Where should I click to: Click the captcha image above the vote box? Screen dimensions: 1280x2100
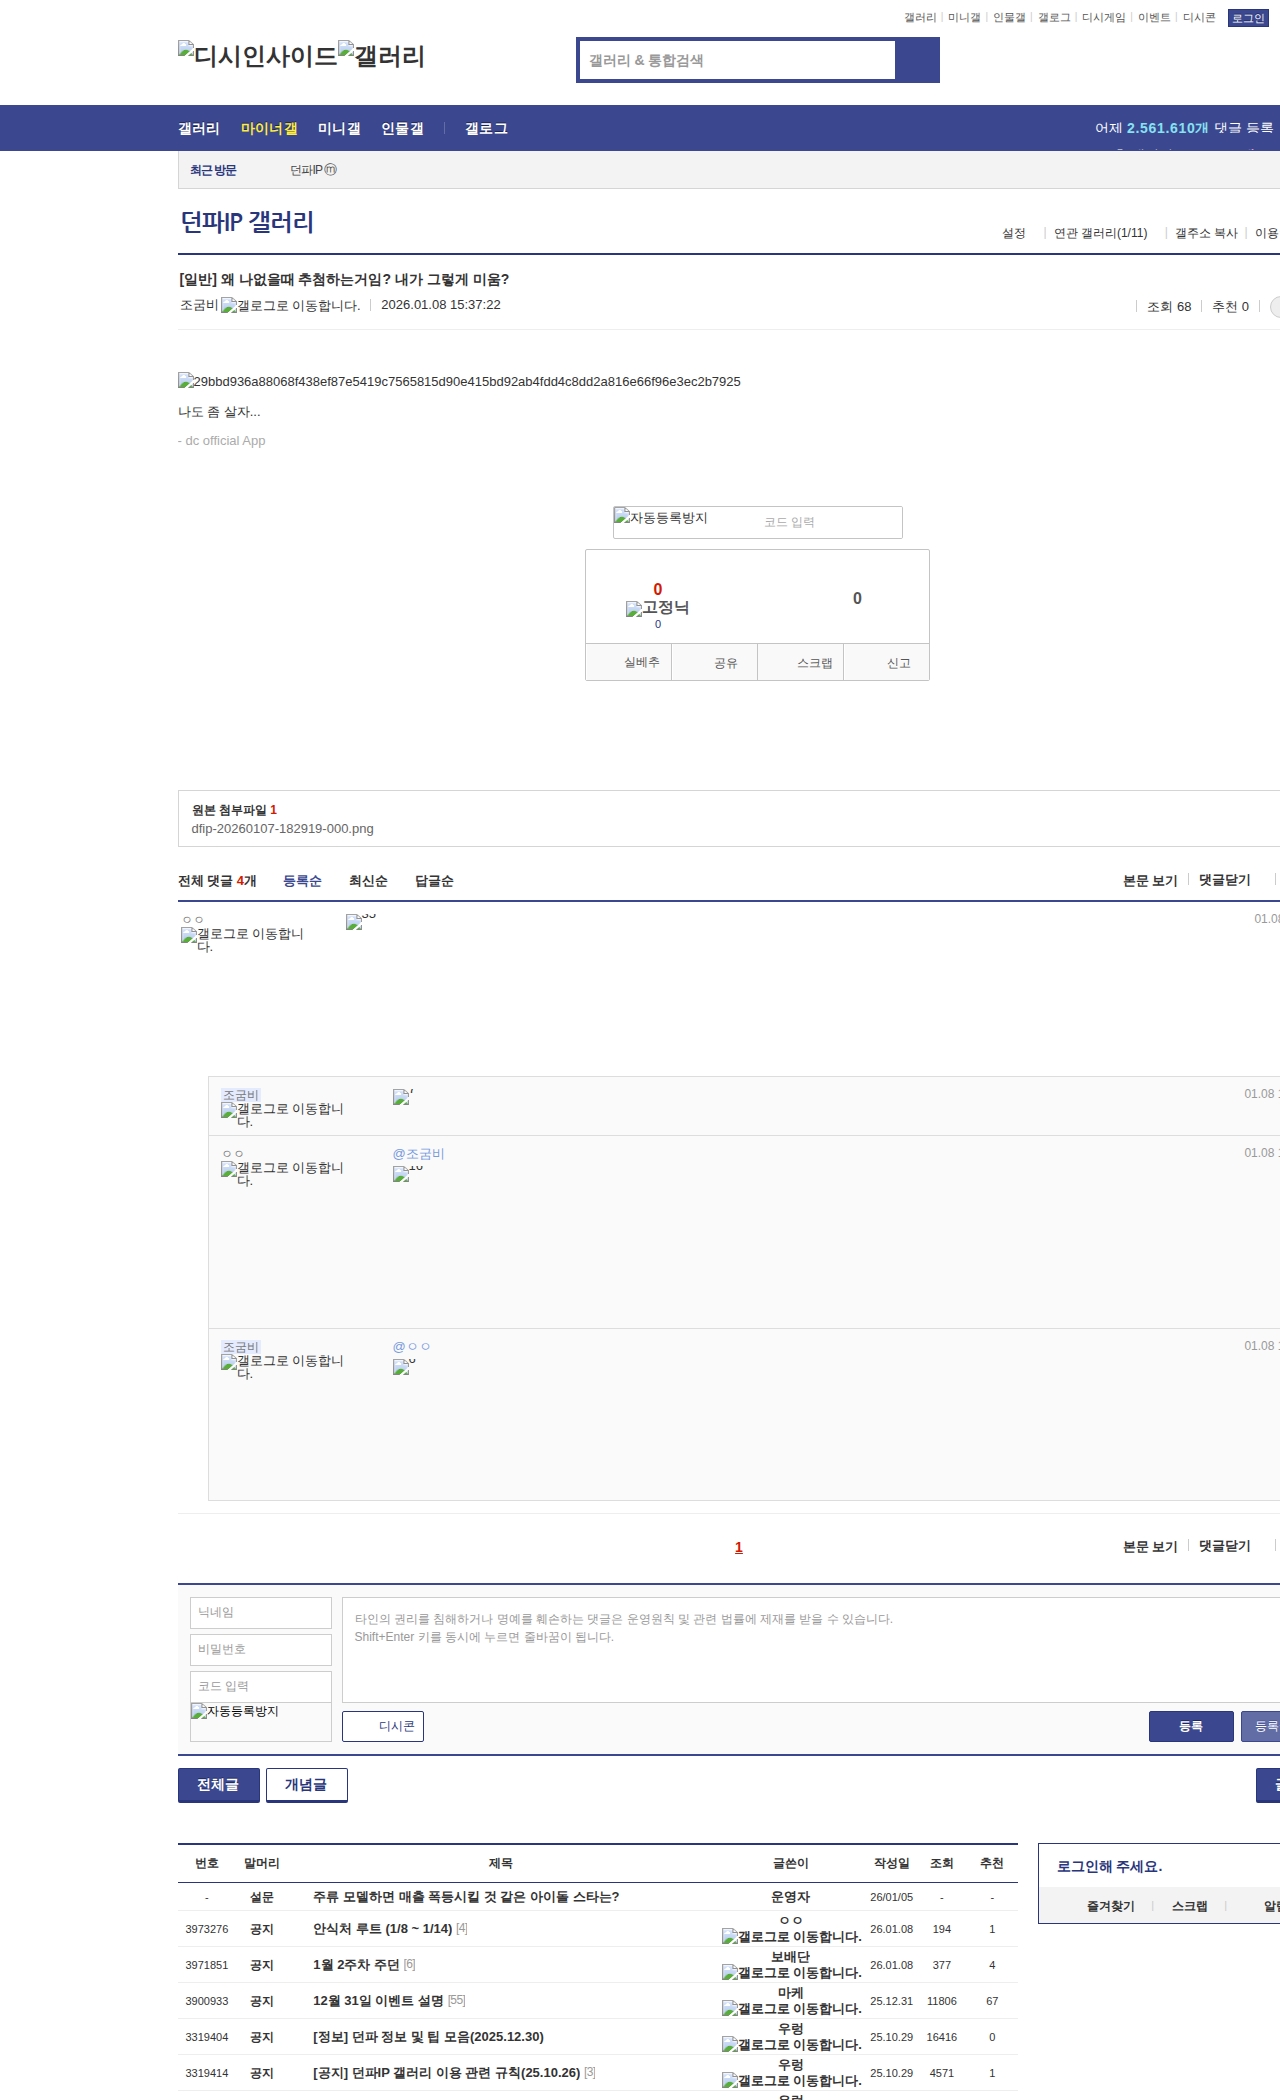pos(661,518)
